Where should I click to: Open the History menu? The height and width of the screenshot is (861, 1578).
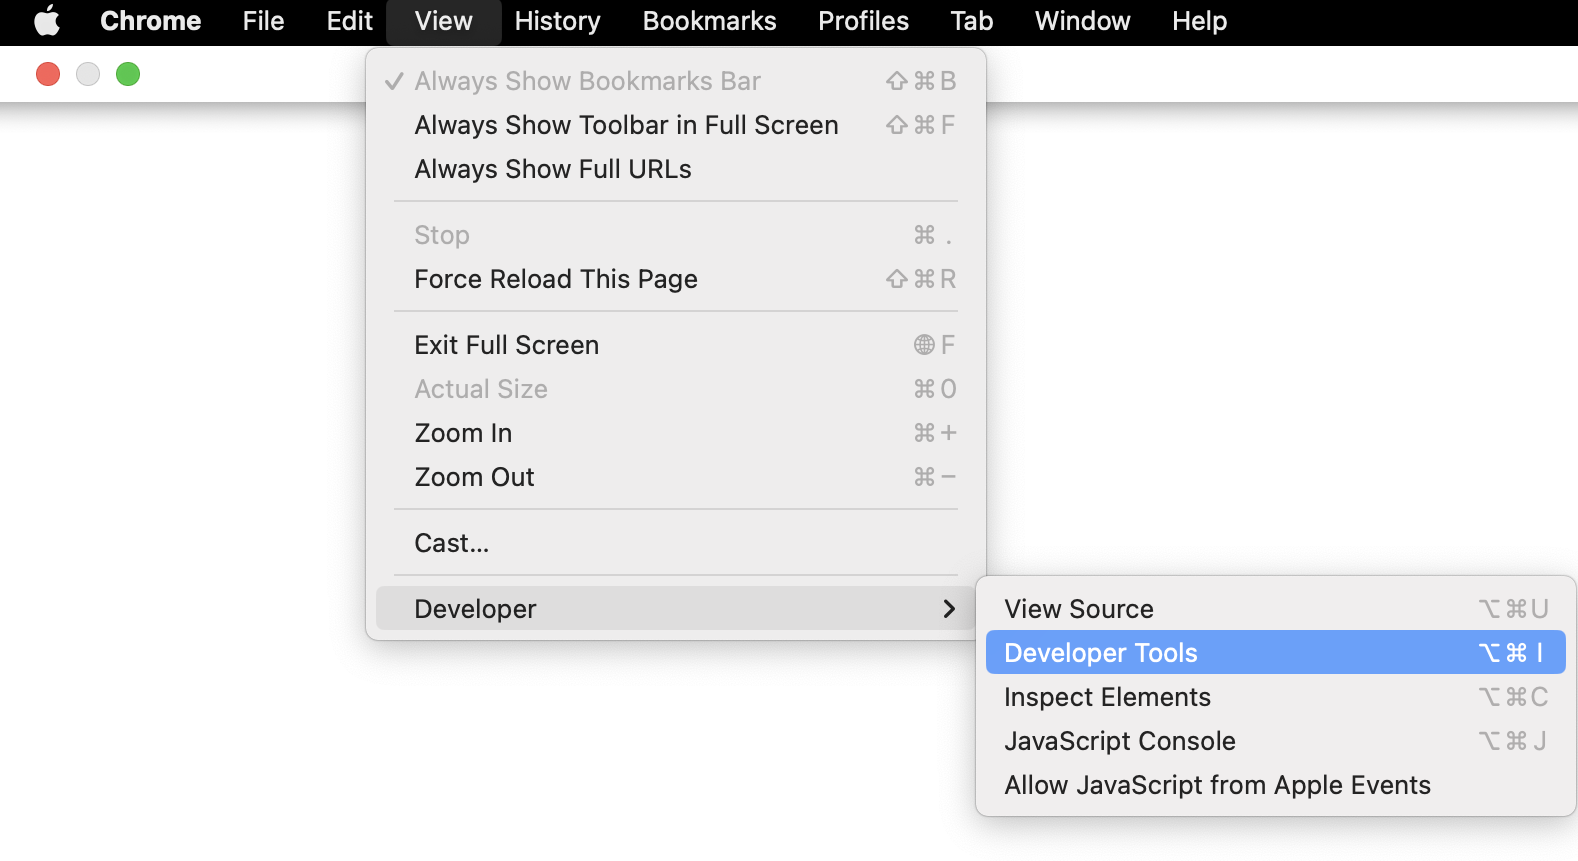click(x=557, y=21)
